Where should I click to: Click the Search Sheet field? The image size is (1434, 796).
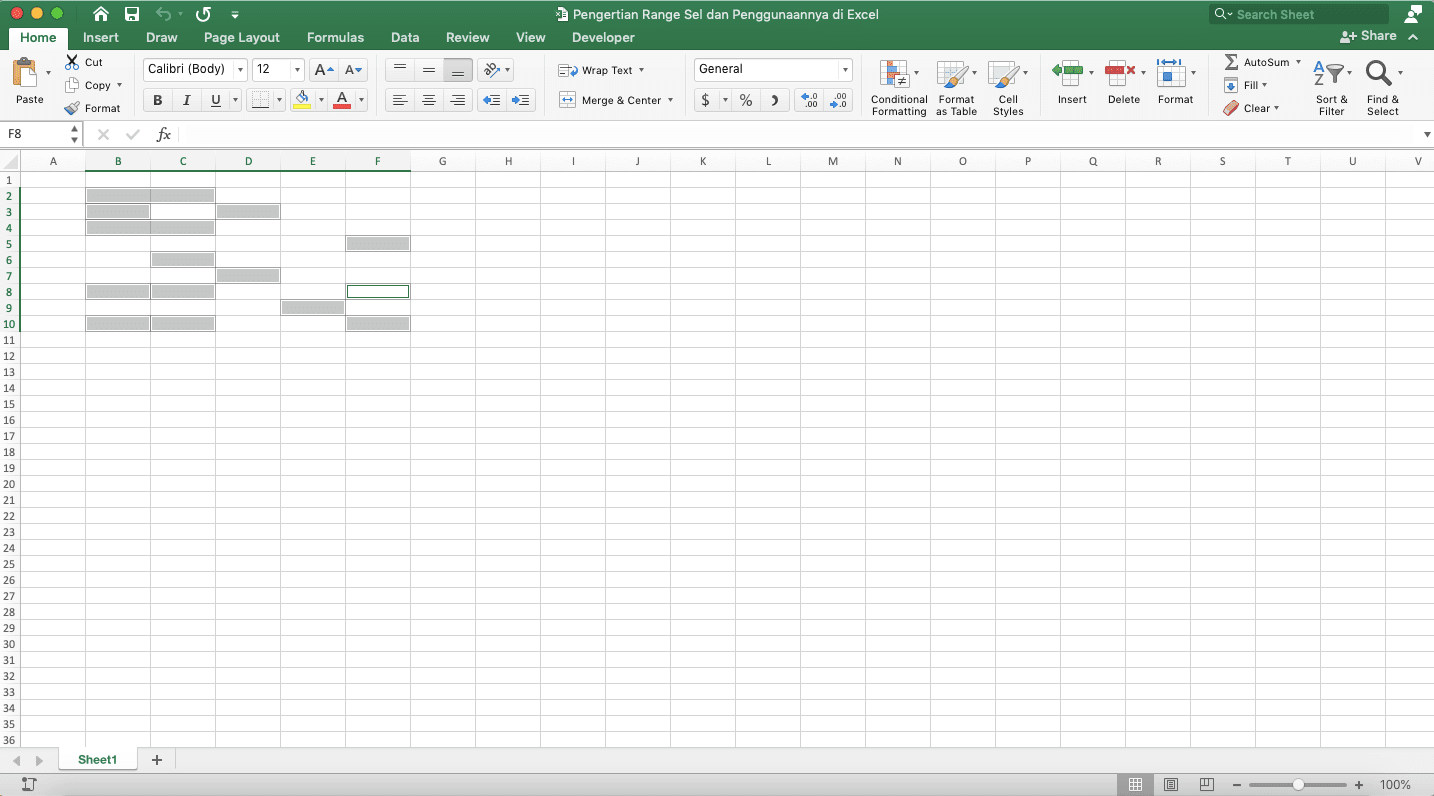pos(1299,14)
